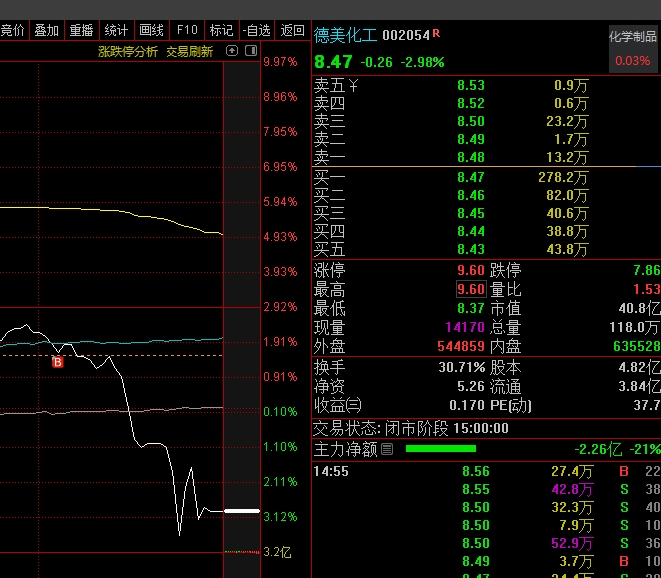Click 重播 replay toolbar button
Screen dimensions: 661x578
(81, 30)
